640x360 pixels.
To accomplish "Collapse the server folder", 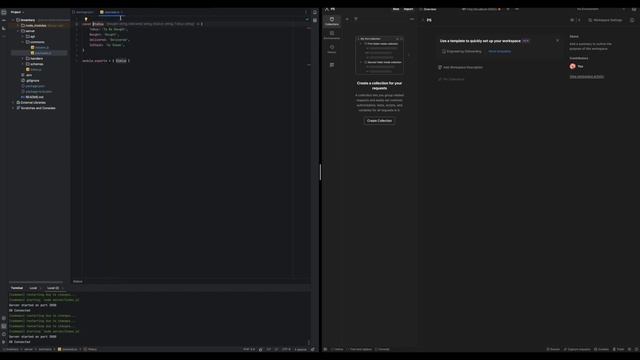I will click(x=19, y=31).
